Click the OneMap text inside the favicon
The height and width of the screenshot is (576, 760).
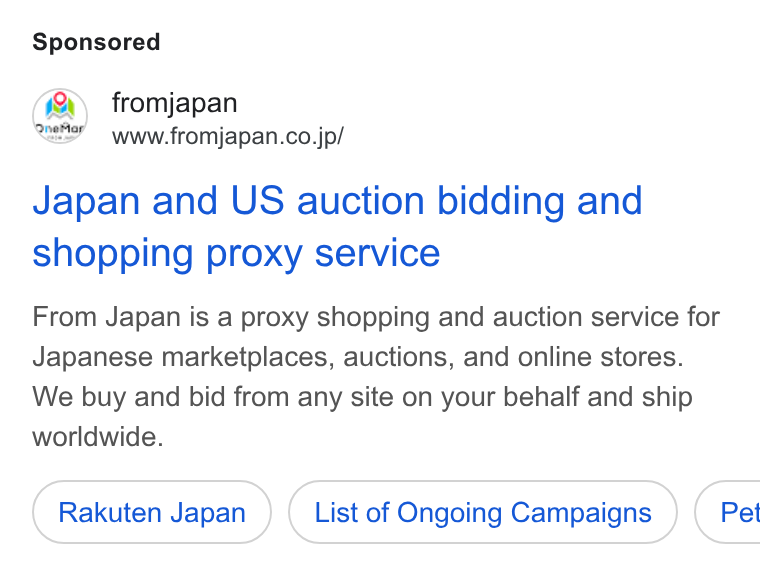(60, 128)
